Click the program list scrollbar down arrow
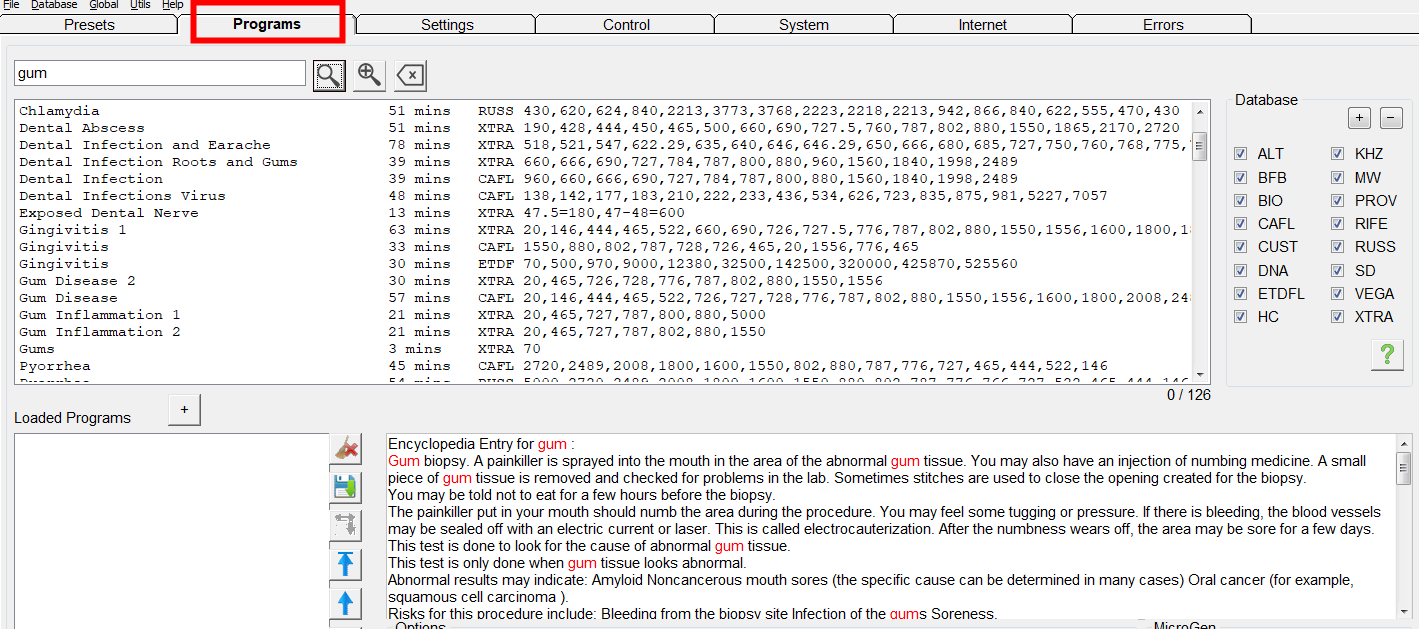The height and width of the screenshot is (629, 1419). [x=1200, y=376]
